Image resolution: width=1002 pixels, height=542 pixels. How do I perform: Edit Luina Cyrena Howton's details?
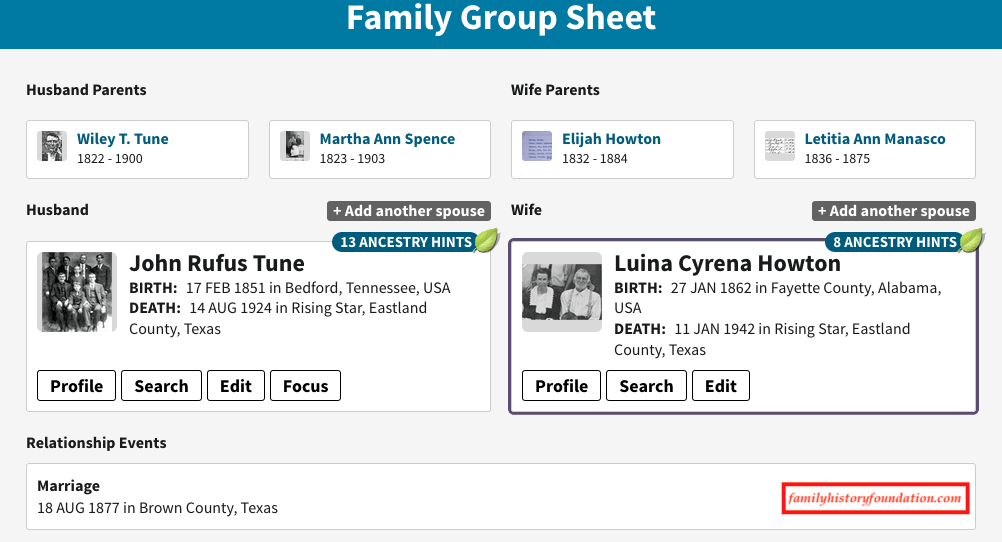[x=720, y=386]
